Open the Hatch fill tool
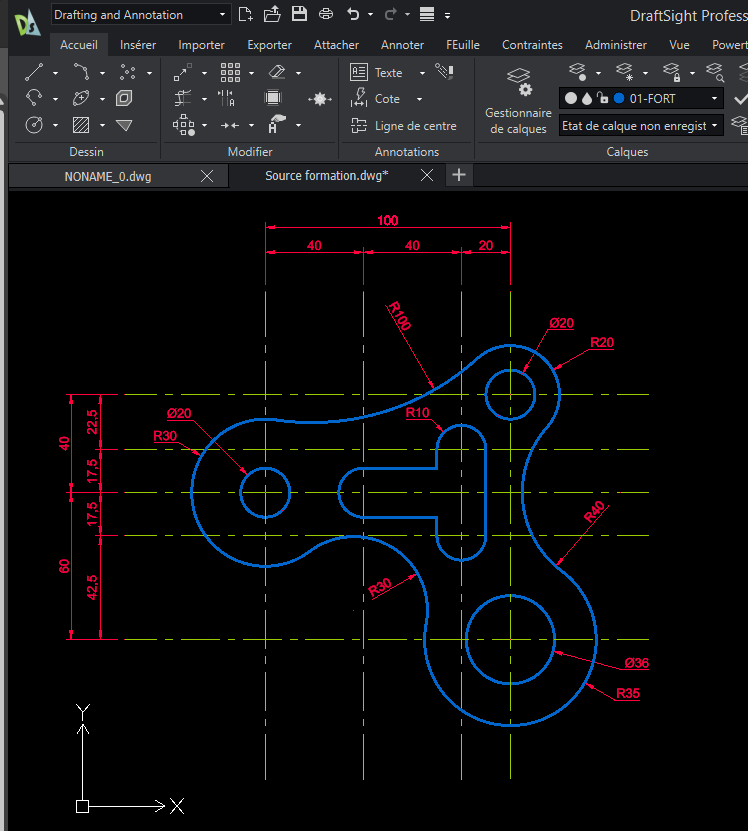This screenshot has height=831, width=748. tap(81, 125)
